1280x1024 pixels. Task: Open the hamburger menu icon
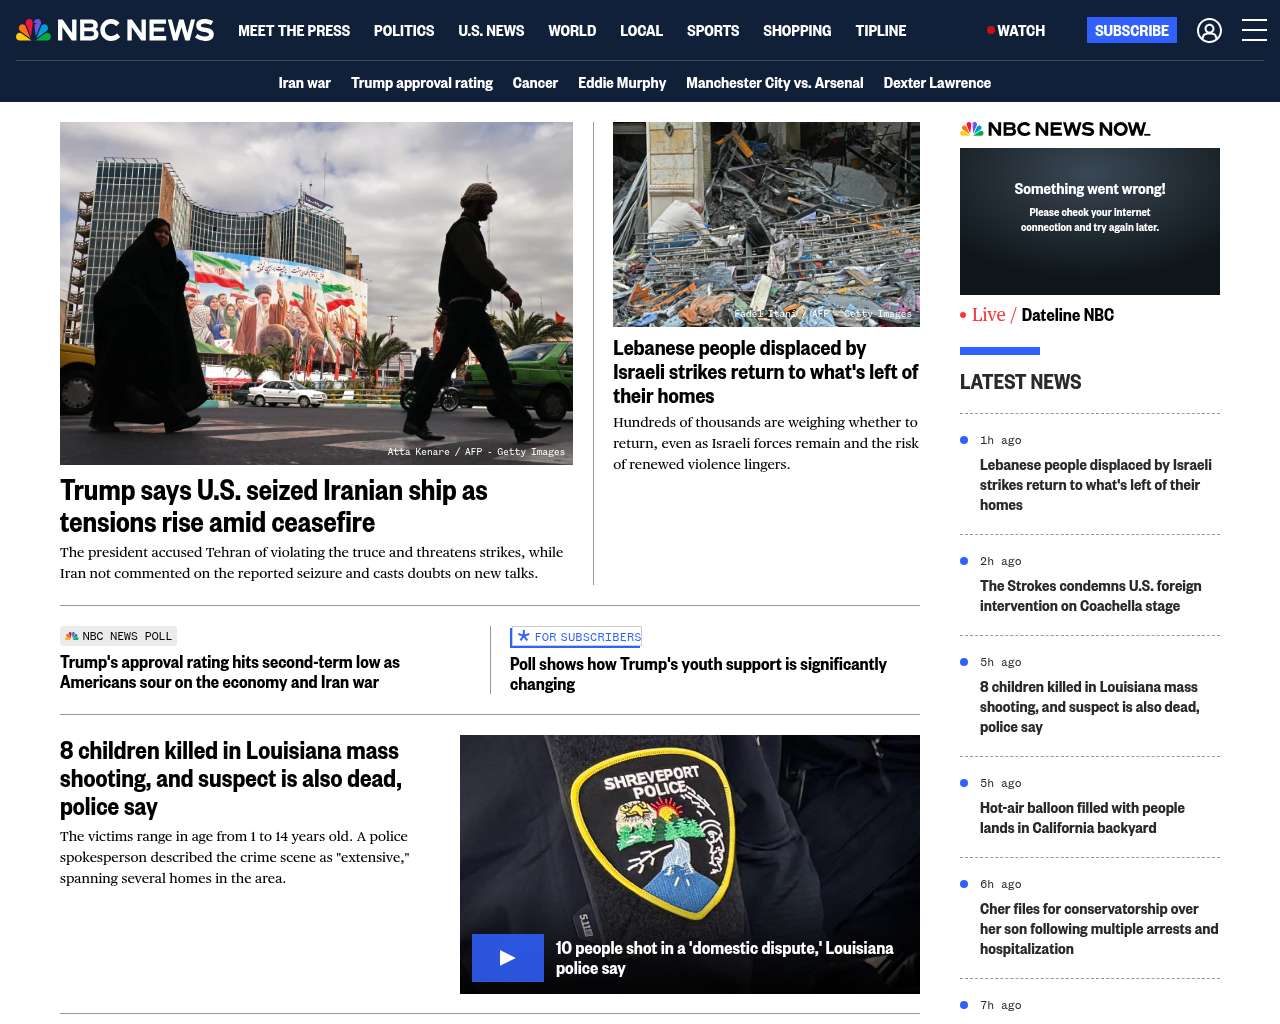coord(1254,31)
